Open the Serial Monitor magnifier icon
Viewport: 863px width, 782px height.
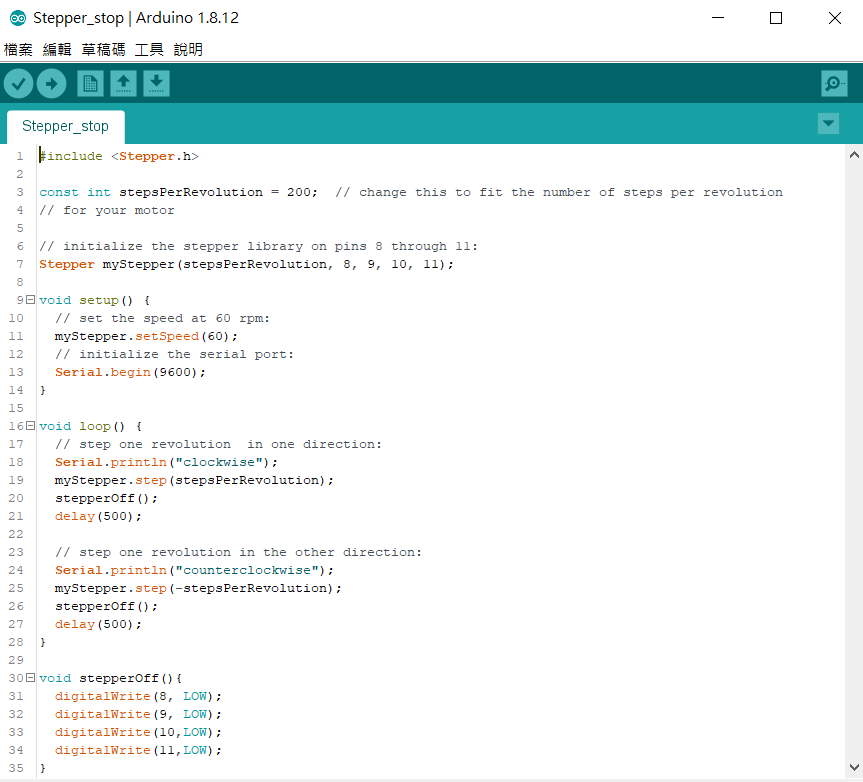(x=834, y=84)
